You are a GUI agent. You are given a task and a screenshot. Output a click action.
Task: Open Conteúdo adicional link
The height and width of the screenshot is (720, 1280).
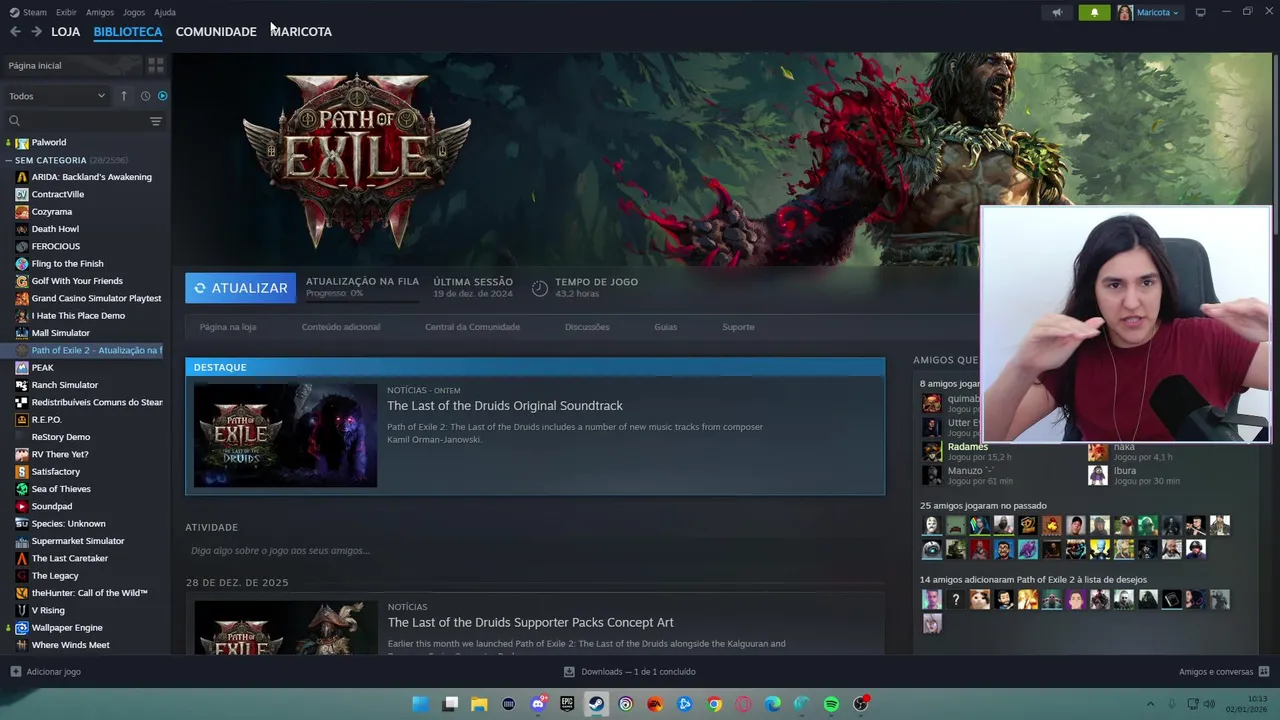point(341,327)
